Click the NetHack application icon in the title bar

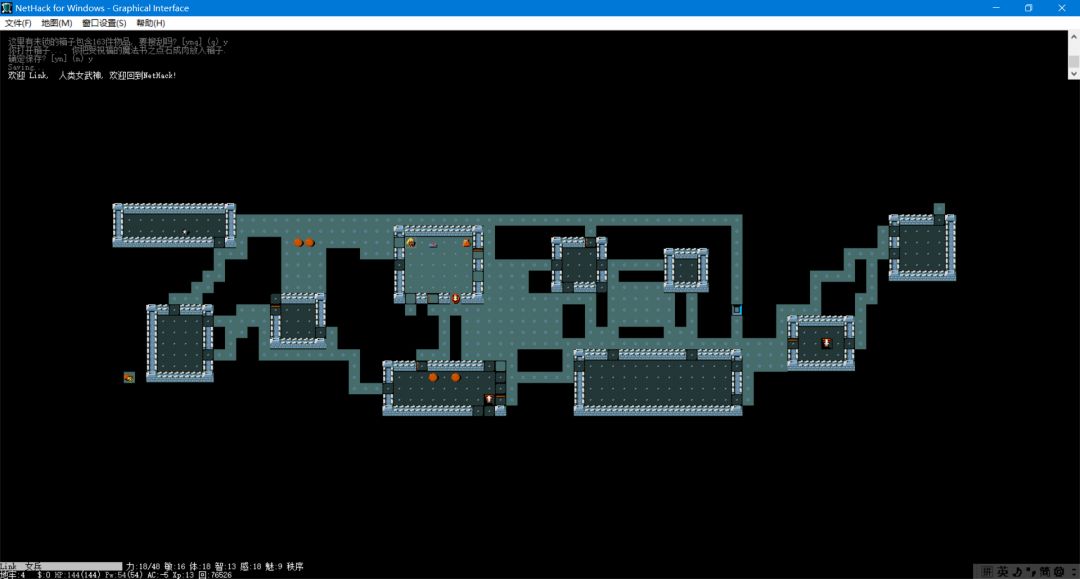tap(7, 8)
